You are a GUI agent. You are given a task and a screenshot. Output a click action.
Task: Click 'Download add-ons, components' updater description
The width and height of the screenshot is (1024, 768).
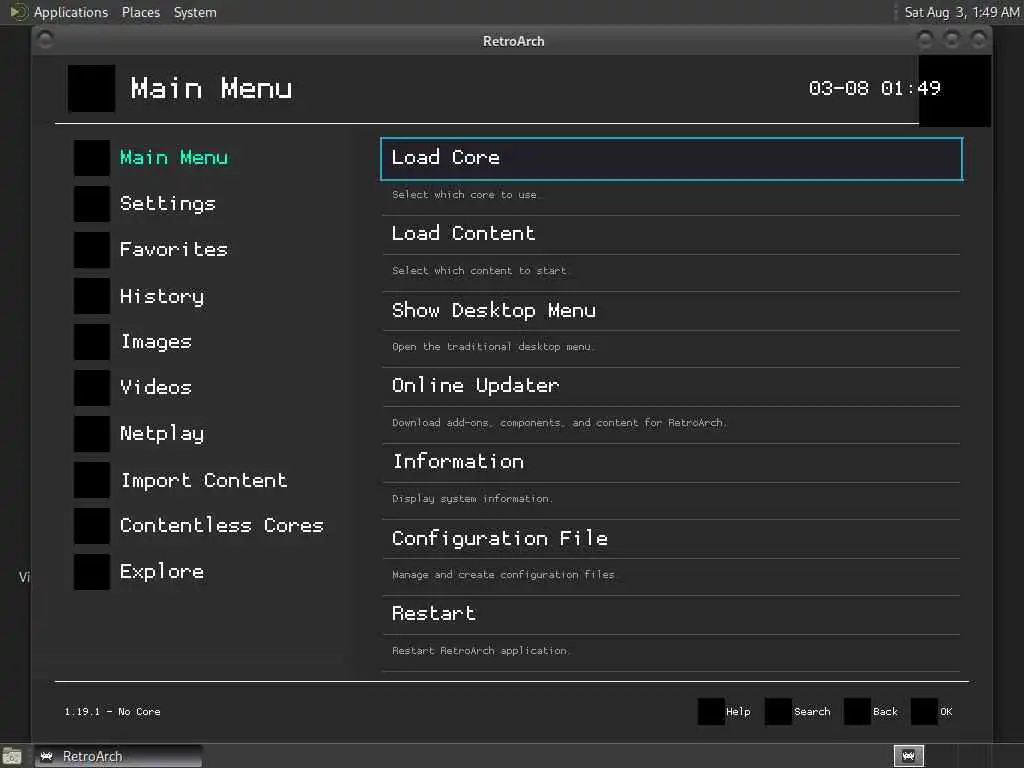click(559, 423)
